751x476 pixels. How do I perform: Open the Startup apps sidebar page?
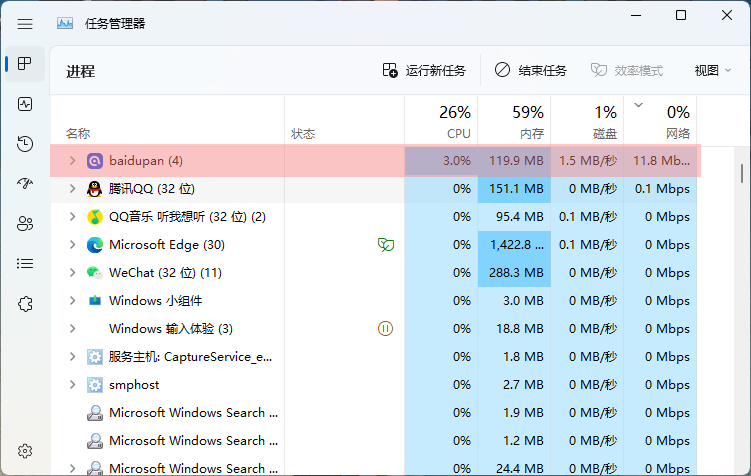[x=25, y=183]
